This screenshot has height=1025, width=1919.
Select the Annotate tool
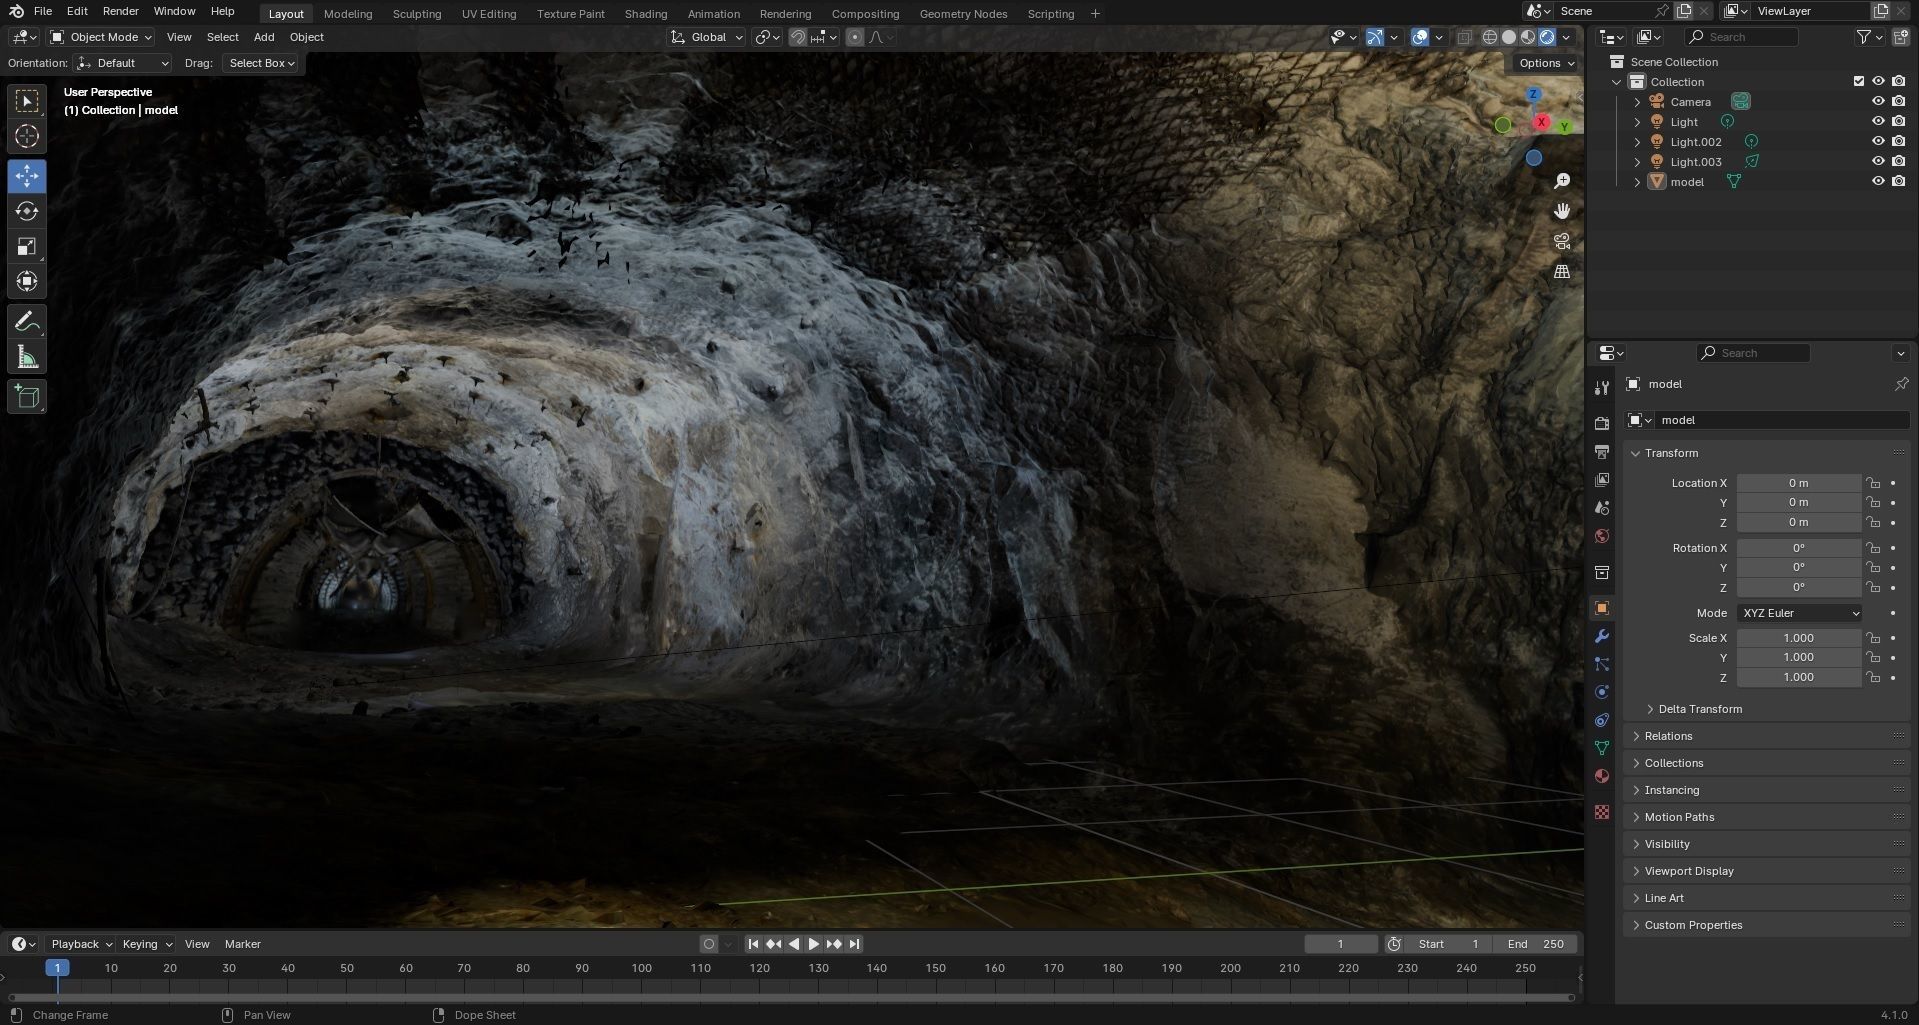click(x=27, y=322)
